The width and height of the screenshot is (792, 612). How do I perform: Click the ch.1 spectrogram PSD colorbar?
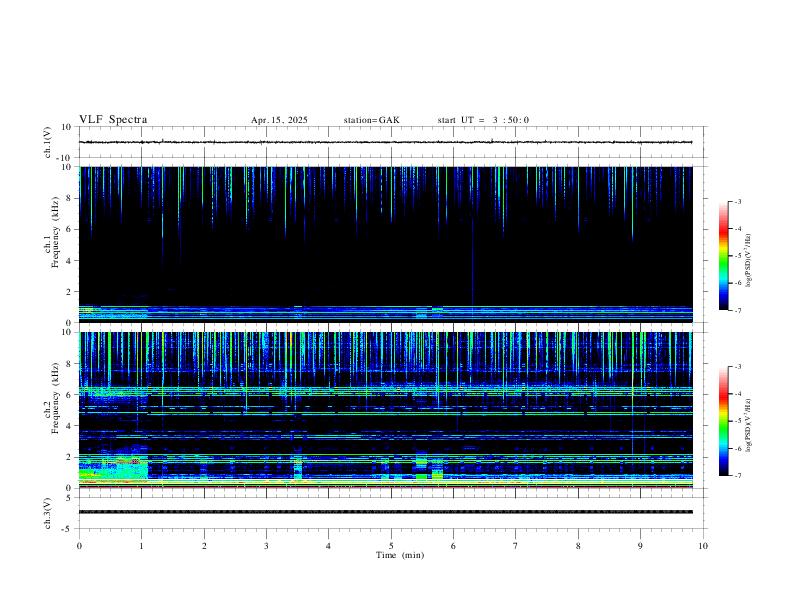click(723, 256)
